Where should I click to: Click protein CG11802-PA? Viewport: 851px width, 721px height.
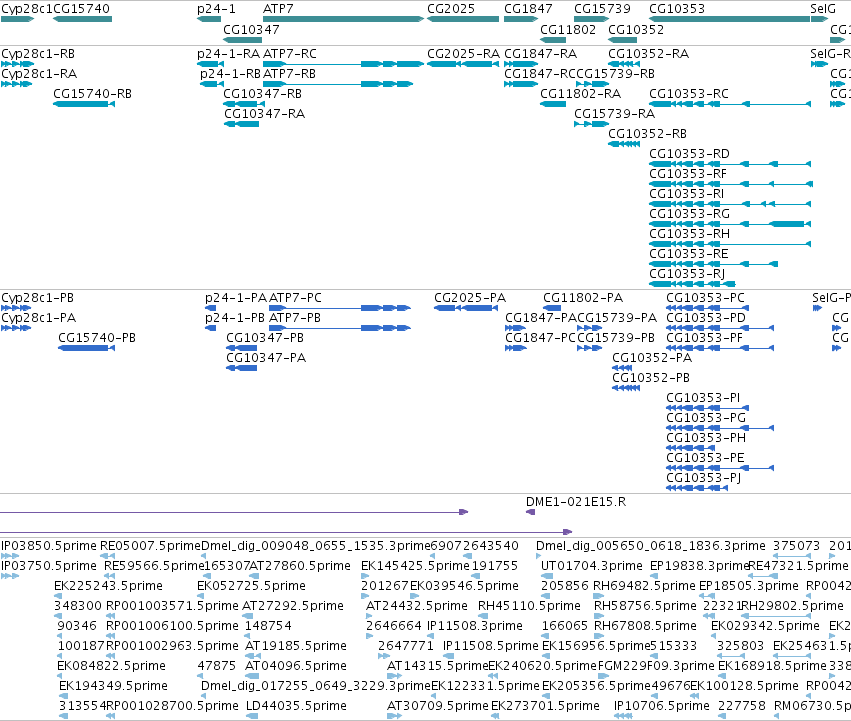click(x=552, y=308)
